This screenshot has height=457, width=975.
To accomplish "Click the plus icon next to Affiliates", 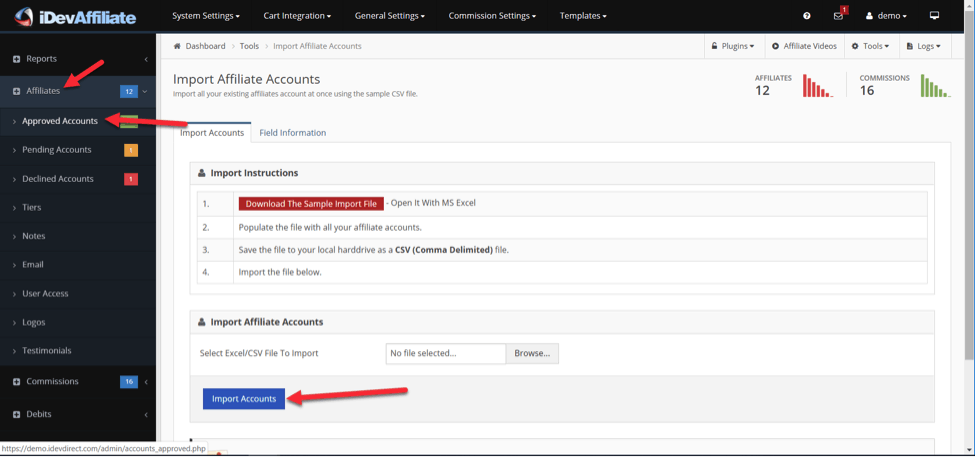I will (17, 91).
